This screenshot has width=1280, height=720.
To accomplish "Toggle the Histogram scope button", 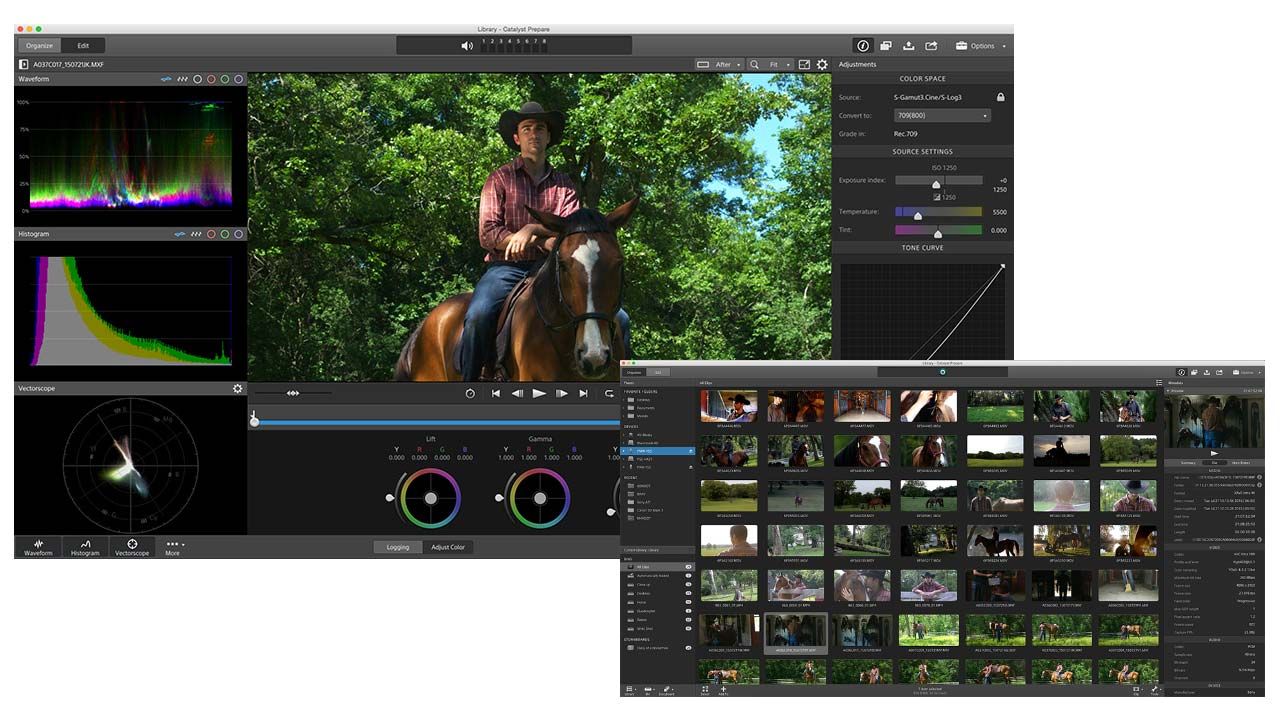I will (85, 547).
